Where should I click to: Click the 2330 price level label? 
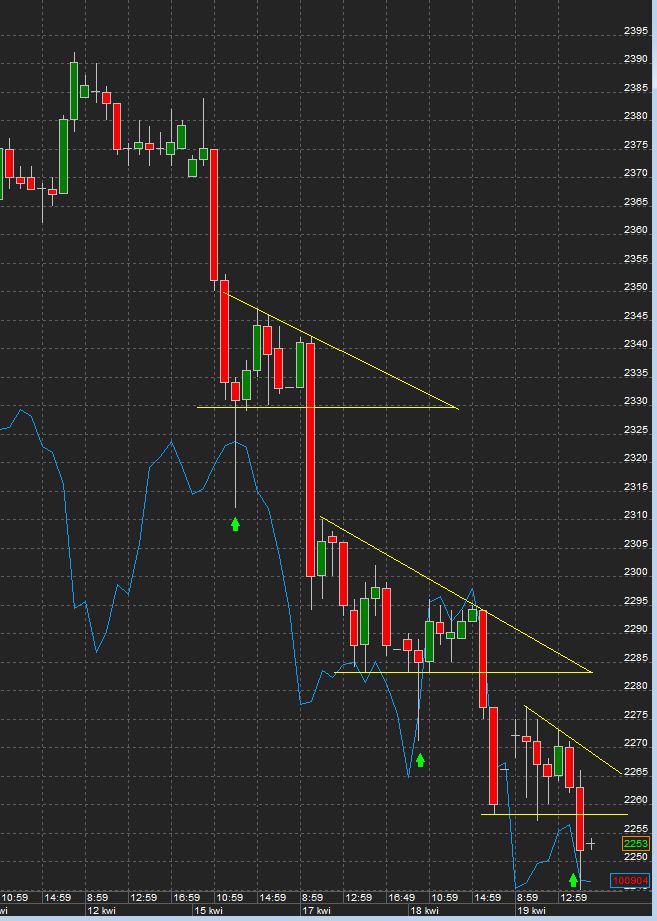click(x=636, y=401)
